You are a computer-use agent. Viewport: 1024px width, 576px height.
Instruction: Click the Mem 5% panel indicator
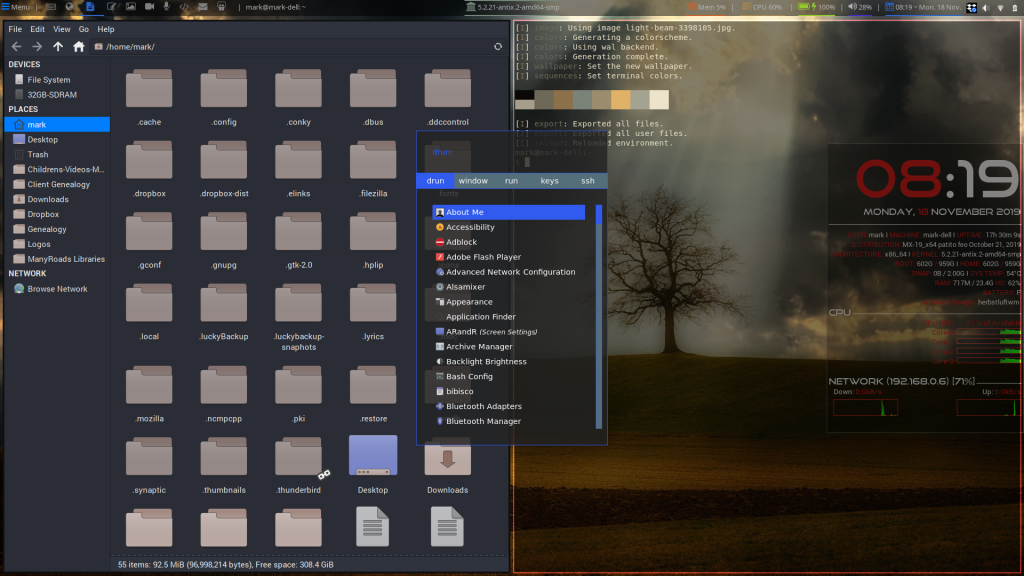707,7
